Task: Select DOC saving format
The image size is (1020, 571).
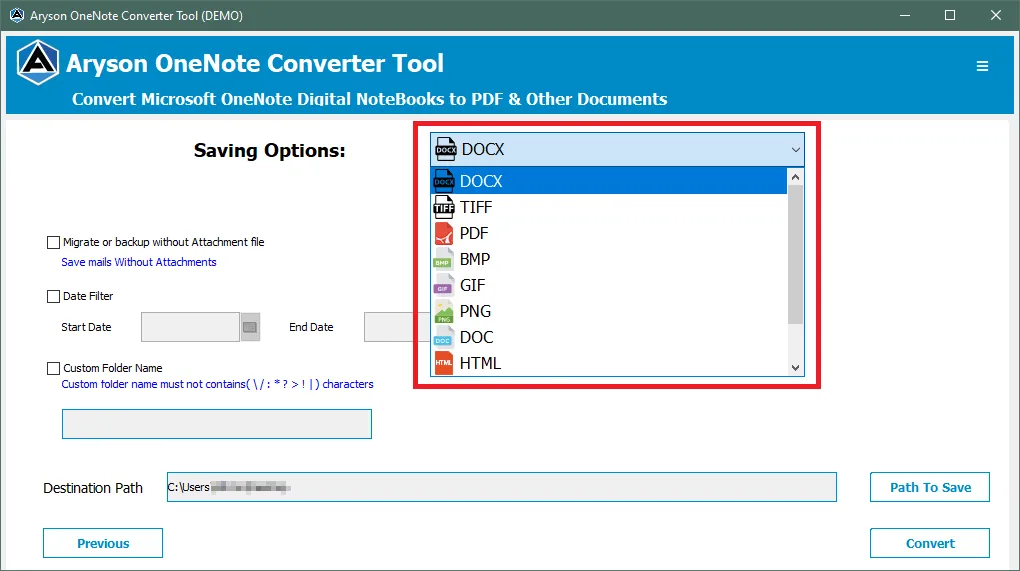Action: 609,337
